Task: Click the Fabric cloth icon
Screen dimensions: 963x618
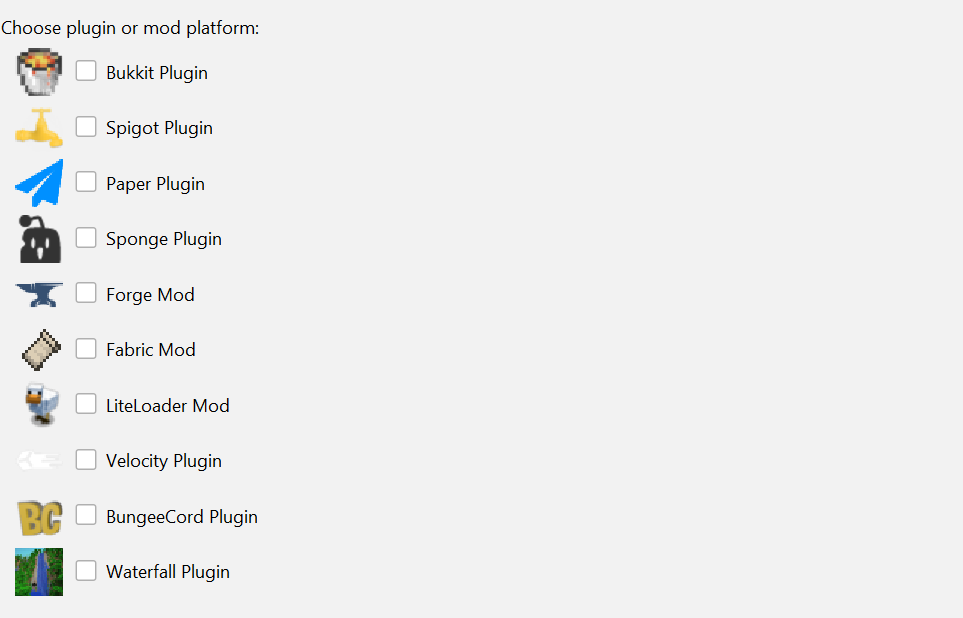Action: click(38, 348)
